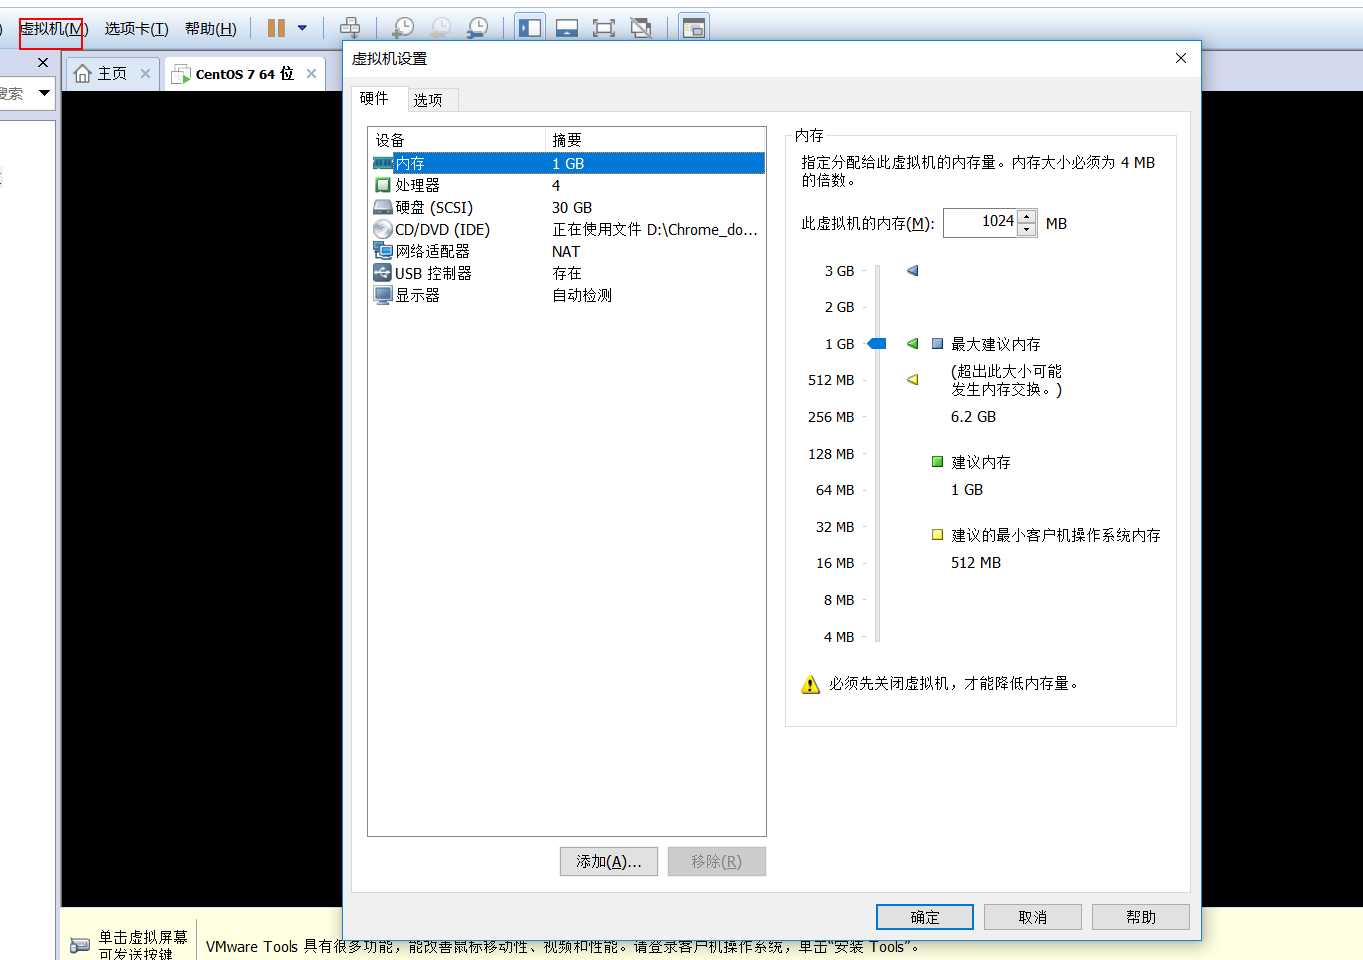The width and height of the screenshot is (1363, 960).
Task: Open the 选项卡(T) menu
Action: coord(137,29)
